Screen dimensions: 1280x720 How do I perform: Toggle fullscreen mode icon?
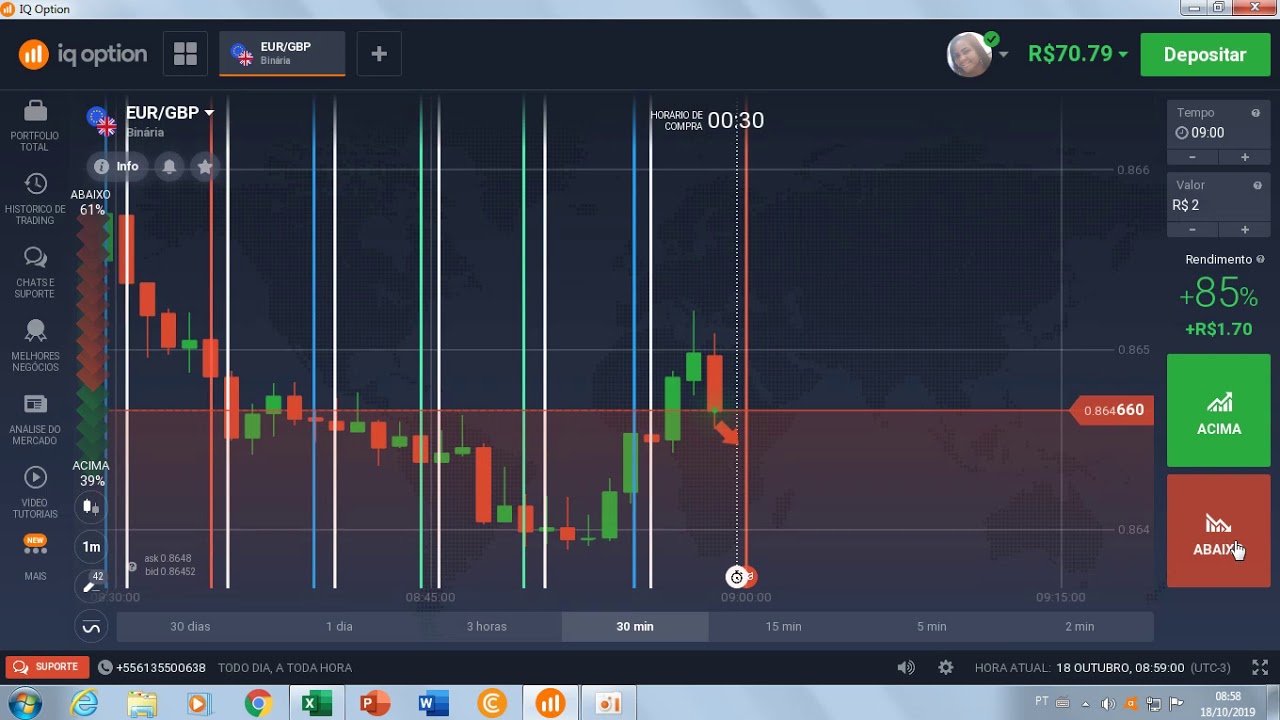click(x=1260, y=667)
